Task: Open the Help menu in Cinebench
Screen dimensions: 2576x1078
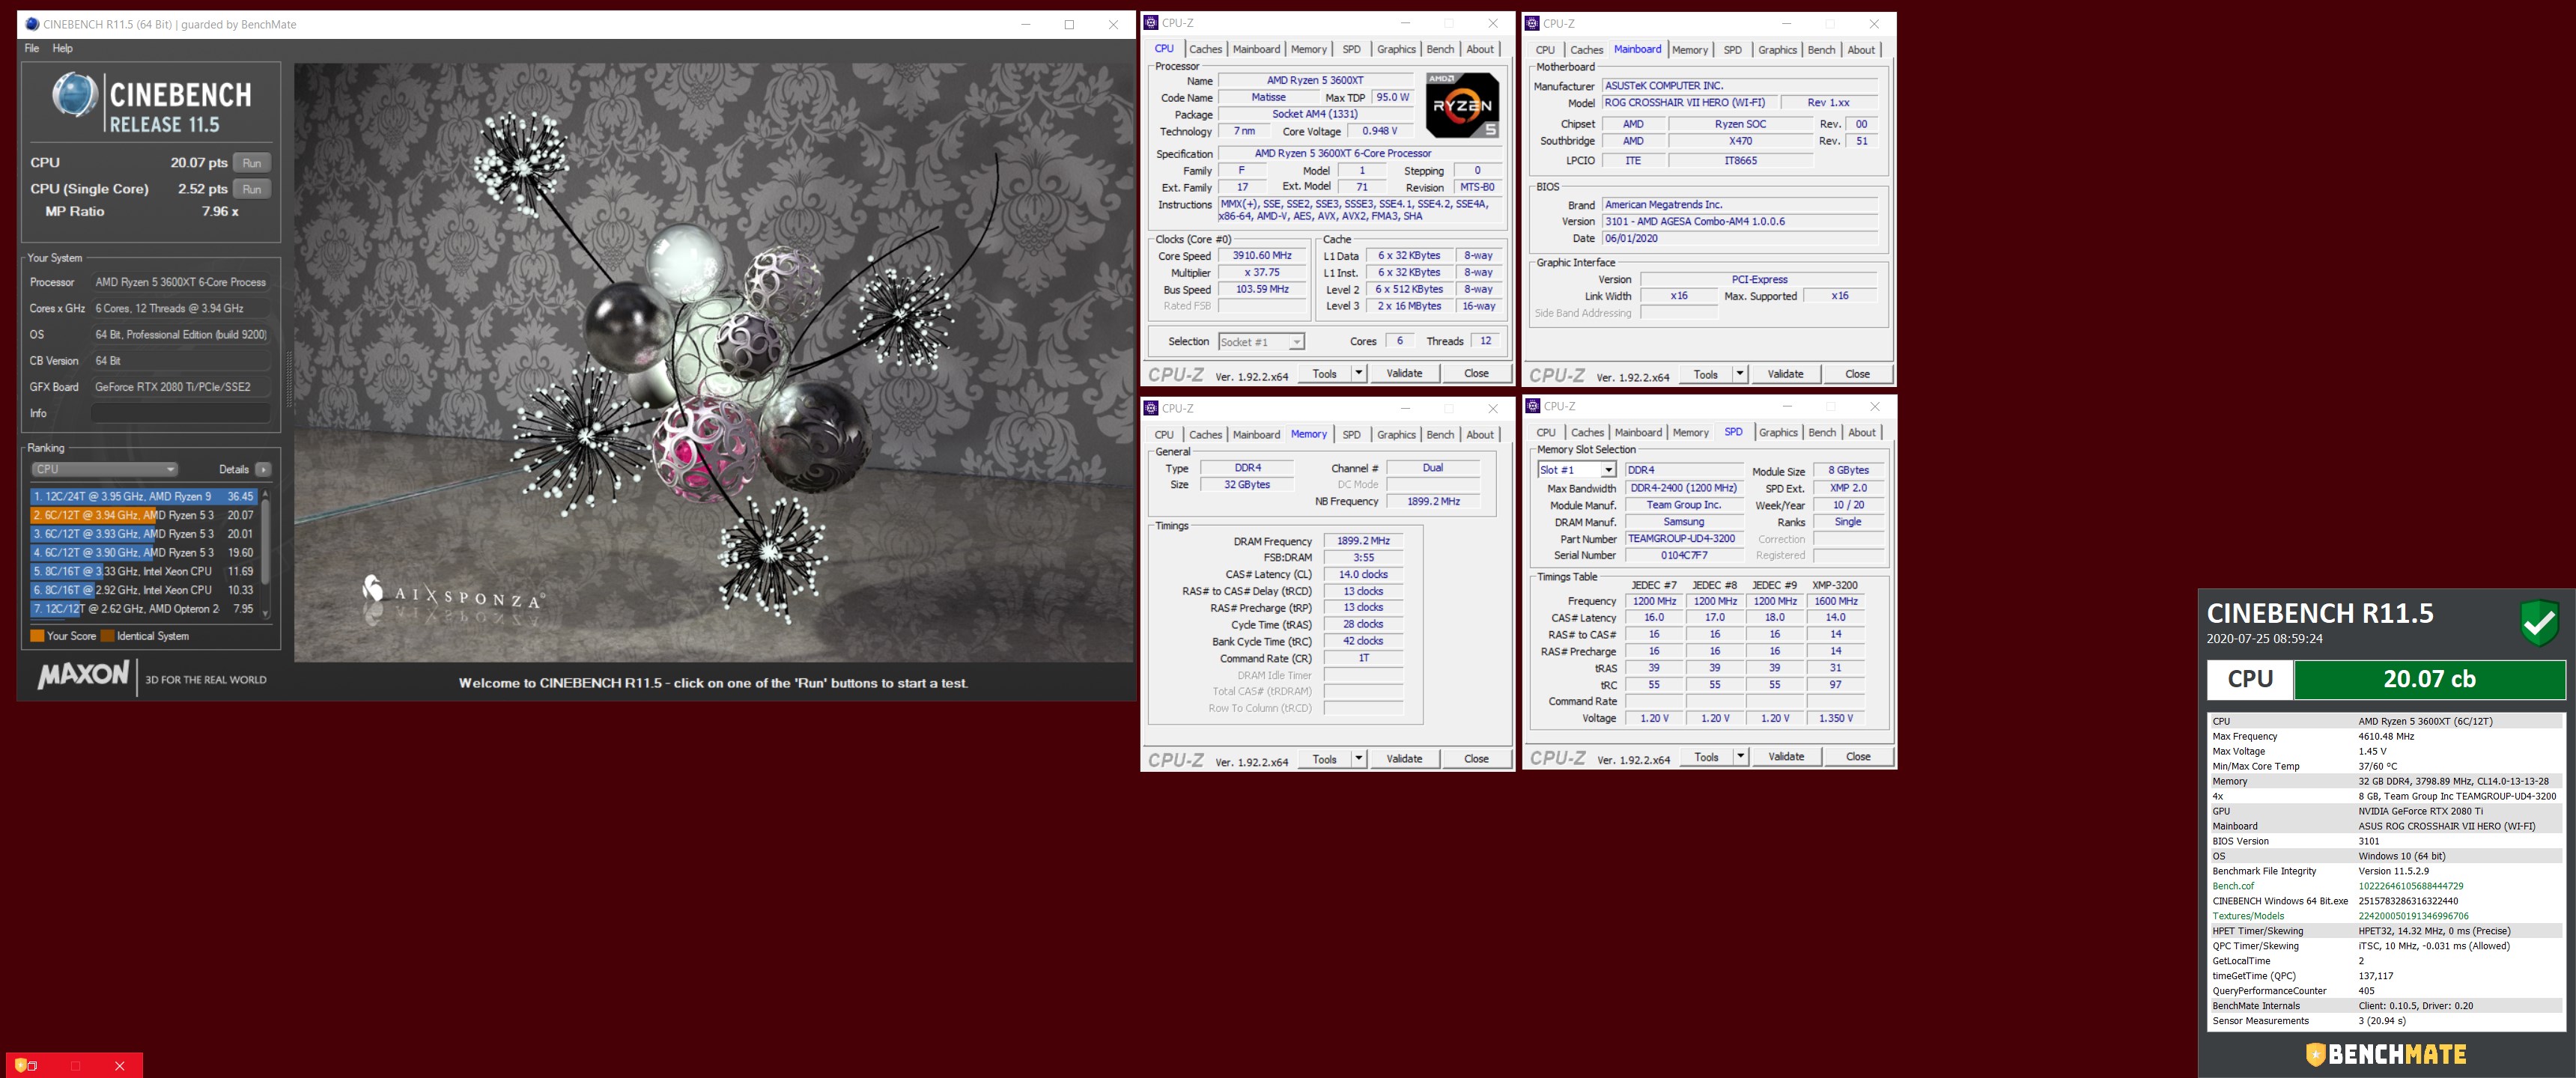Action: (x=62, y=48)
